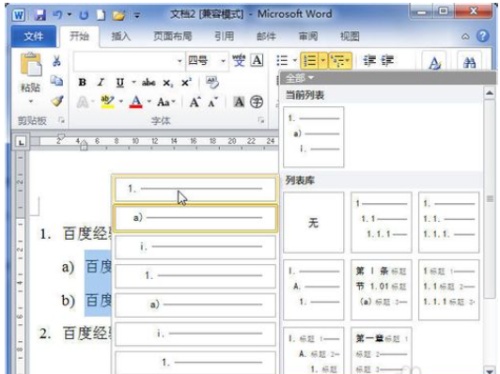The width and height of the screenshot is (500, 374).
Task: Open the highlight color dropdown arrow
Action: (x=121, y=102)
